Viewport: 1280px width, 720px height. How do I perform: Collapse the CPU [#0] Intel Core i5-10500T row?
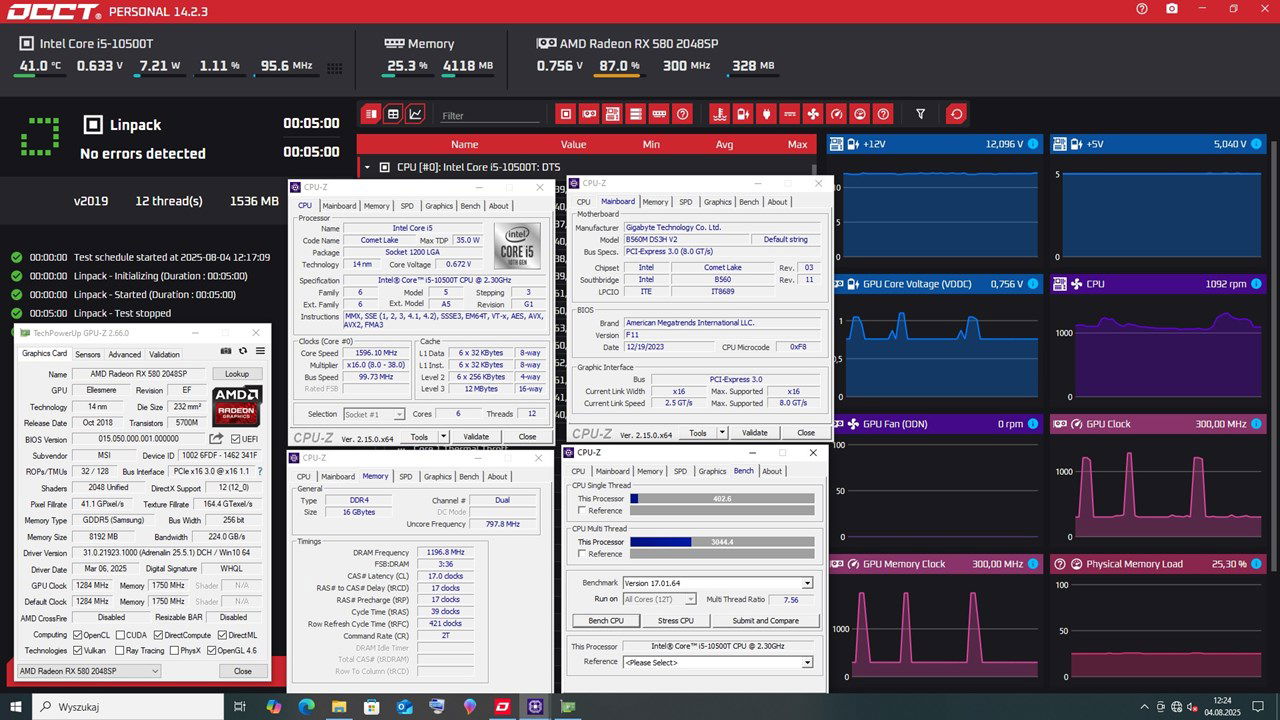pos(367,167)
